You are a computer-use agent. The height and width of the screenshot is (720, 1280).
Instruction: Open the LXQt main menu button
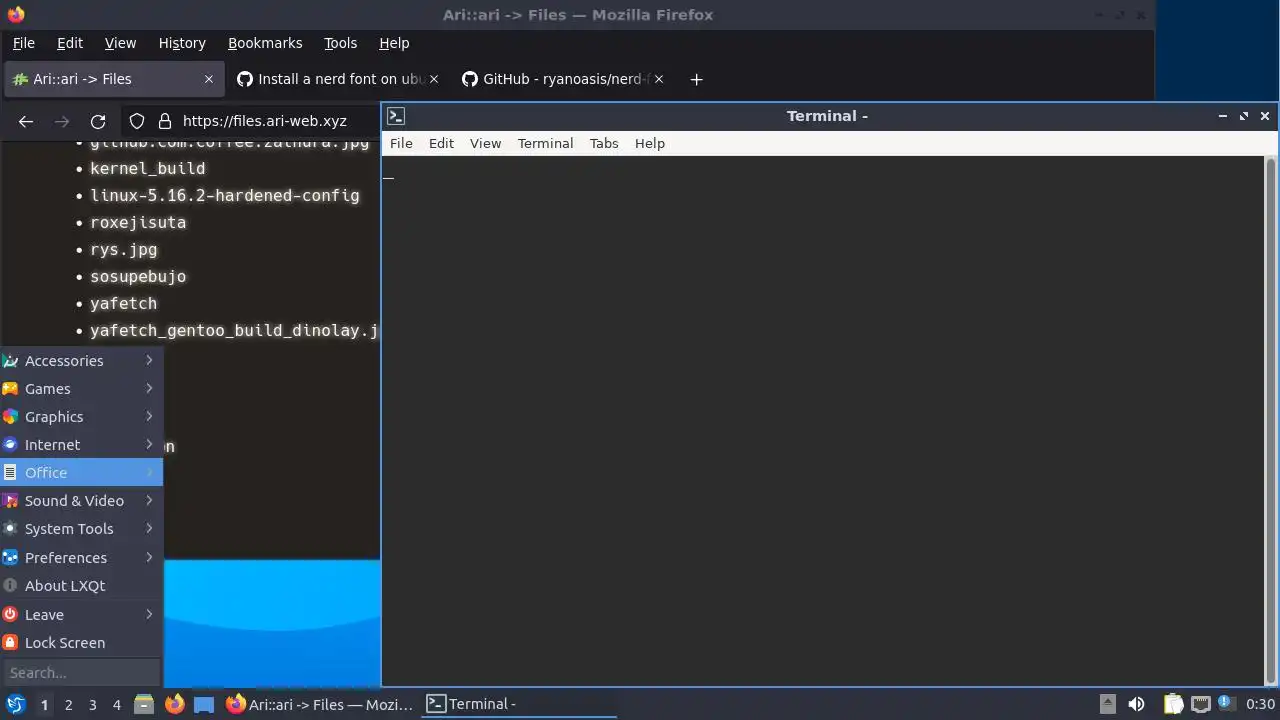pos(15,704)
